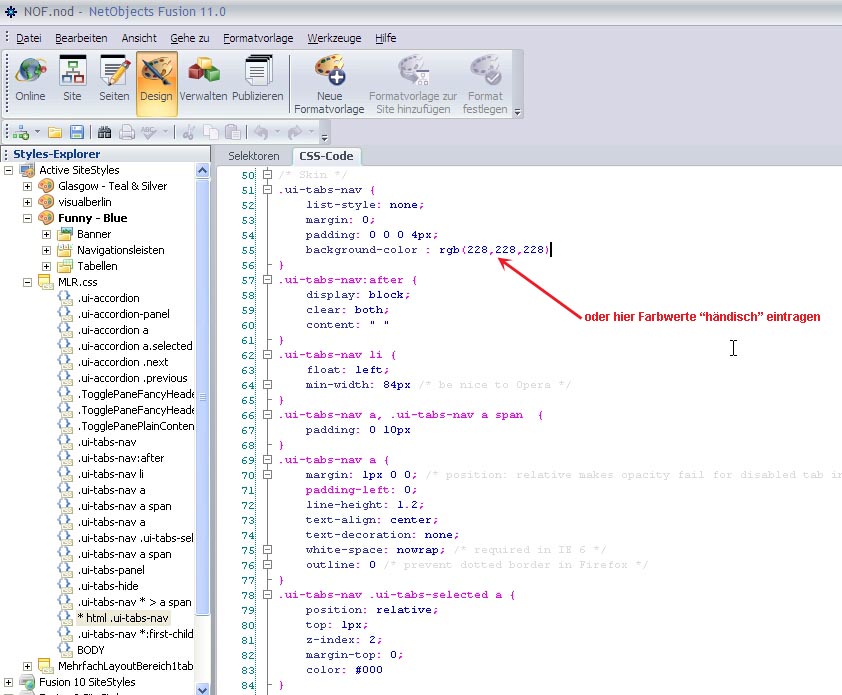Screen dimensions: 842x695
Task: Expand the Glasgow - Teal & Silver style
Action: [27, 186]
